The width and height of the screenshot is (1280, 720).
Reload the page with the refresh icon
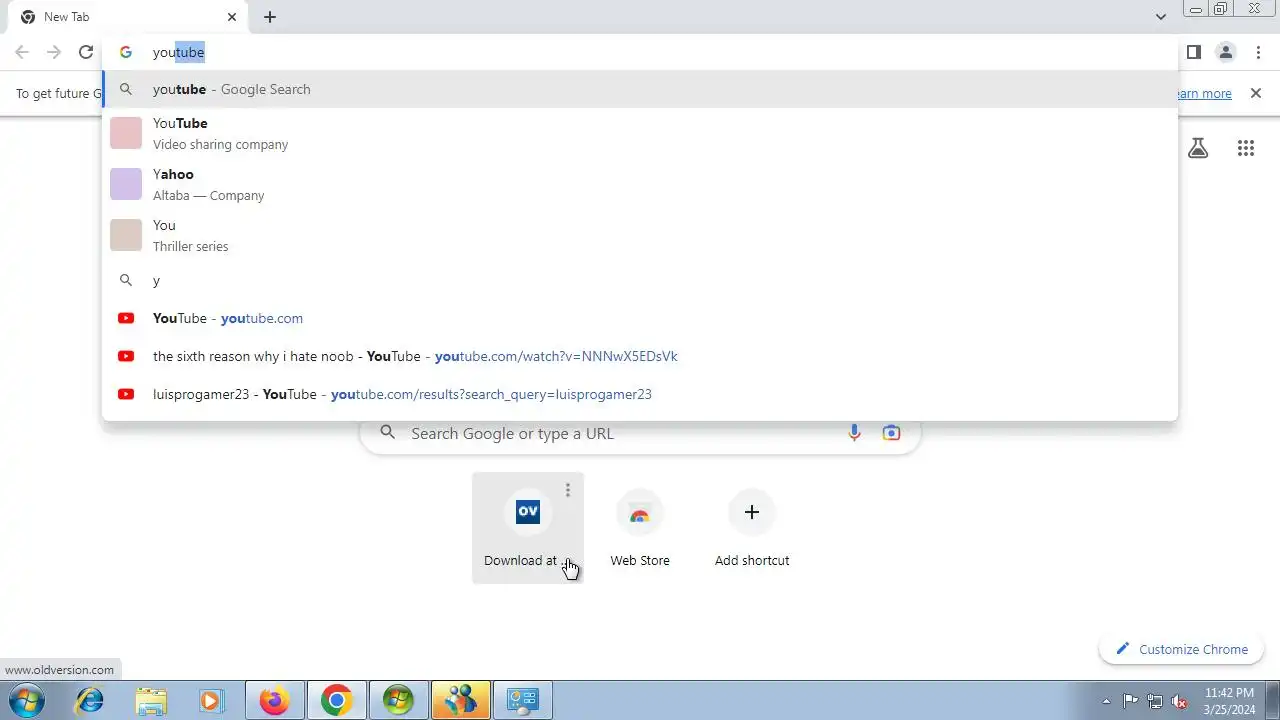pos(86,52)
